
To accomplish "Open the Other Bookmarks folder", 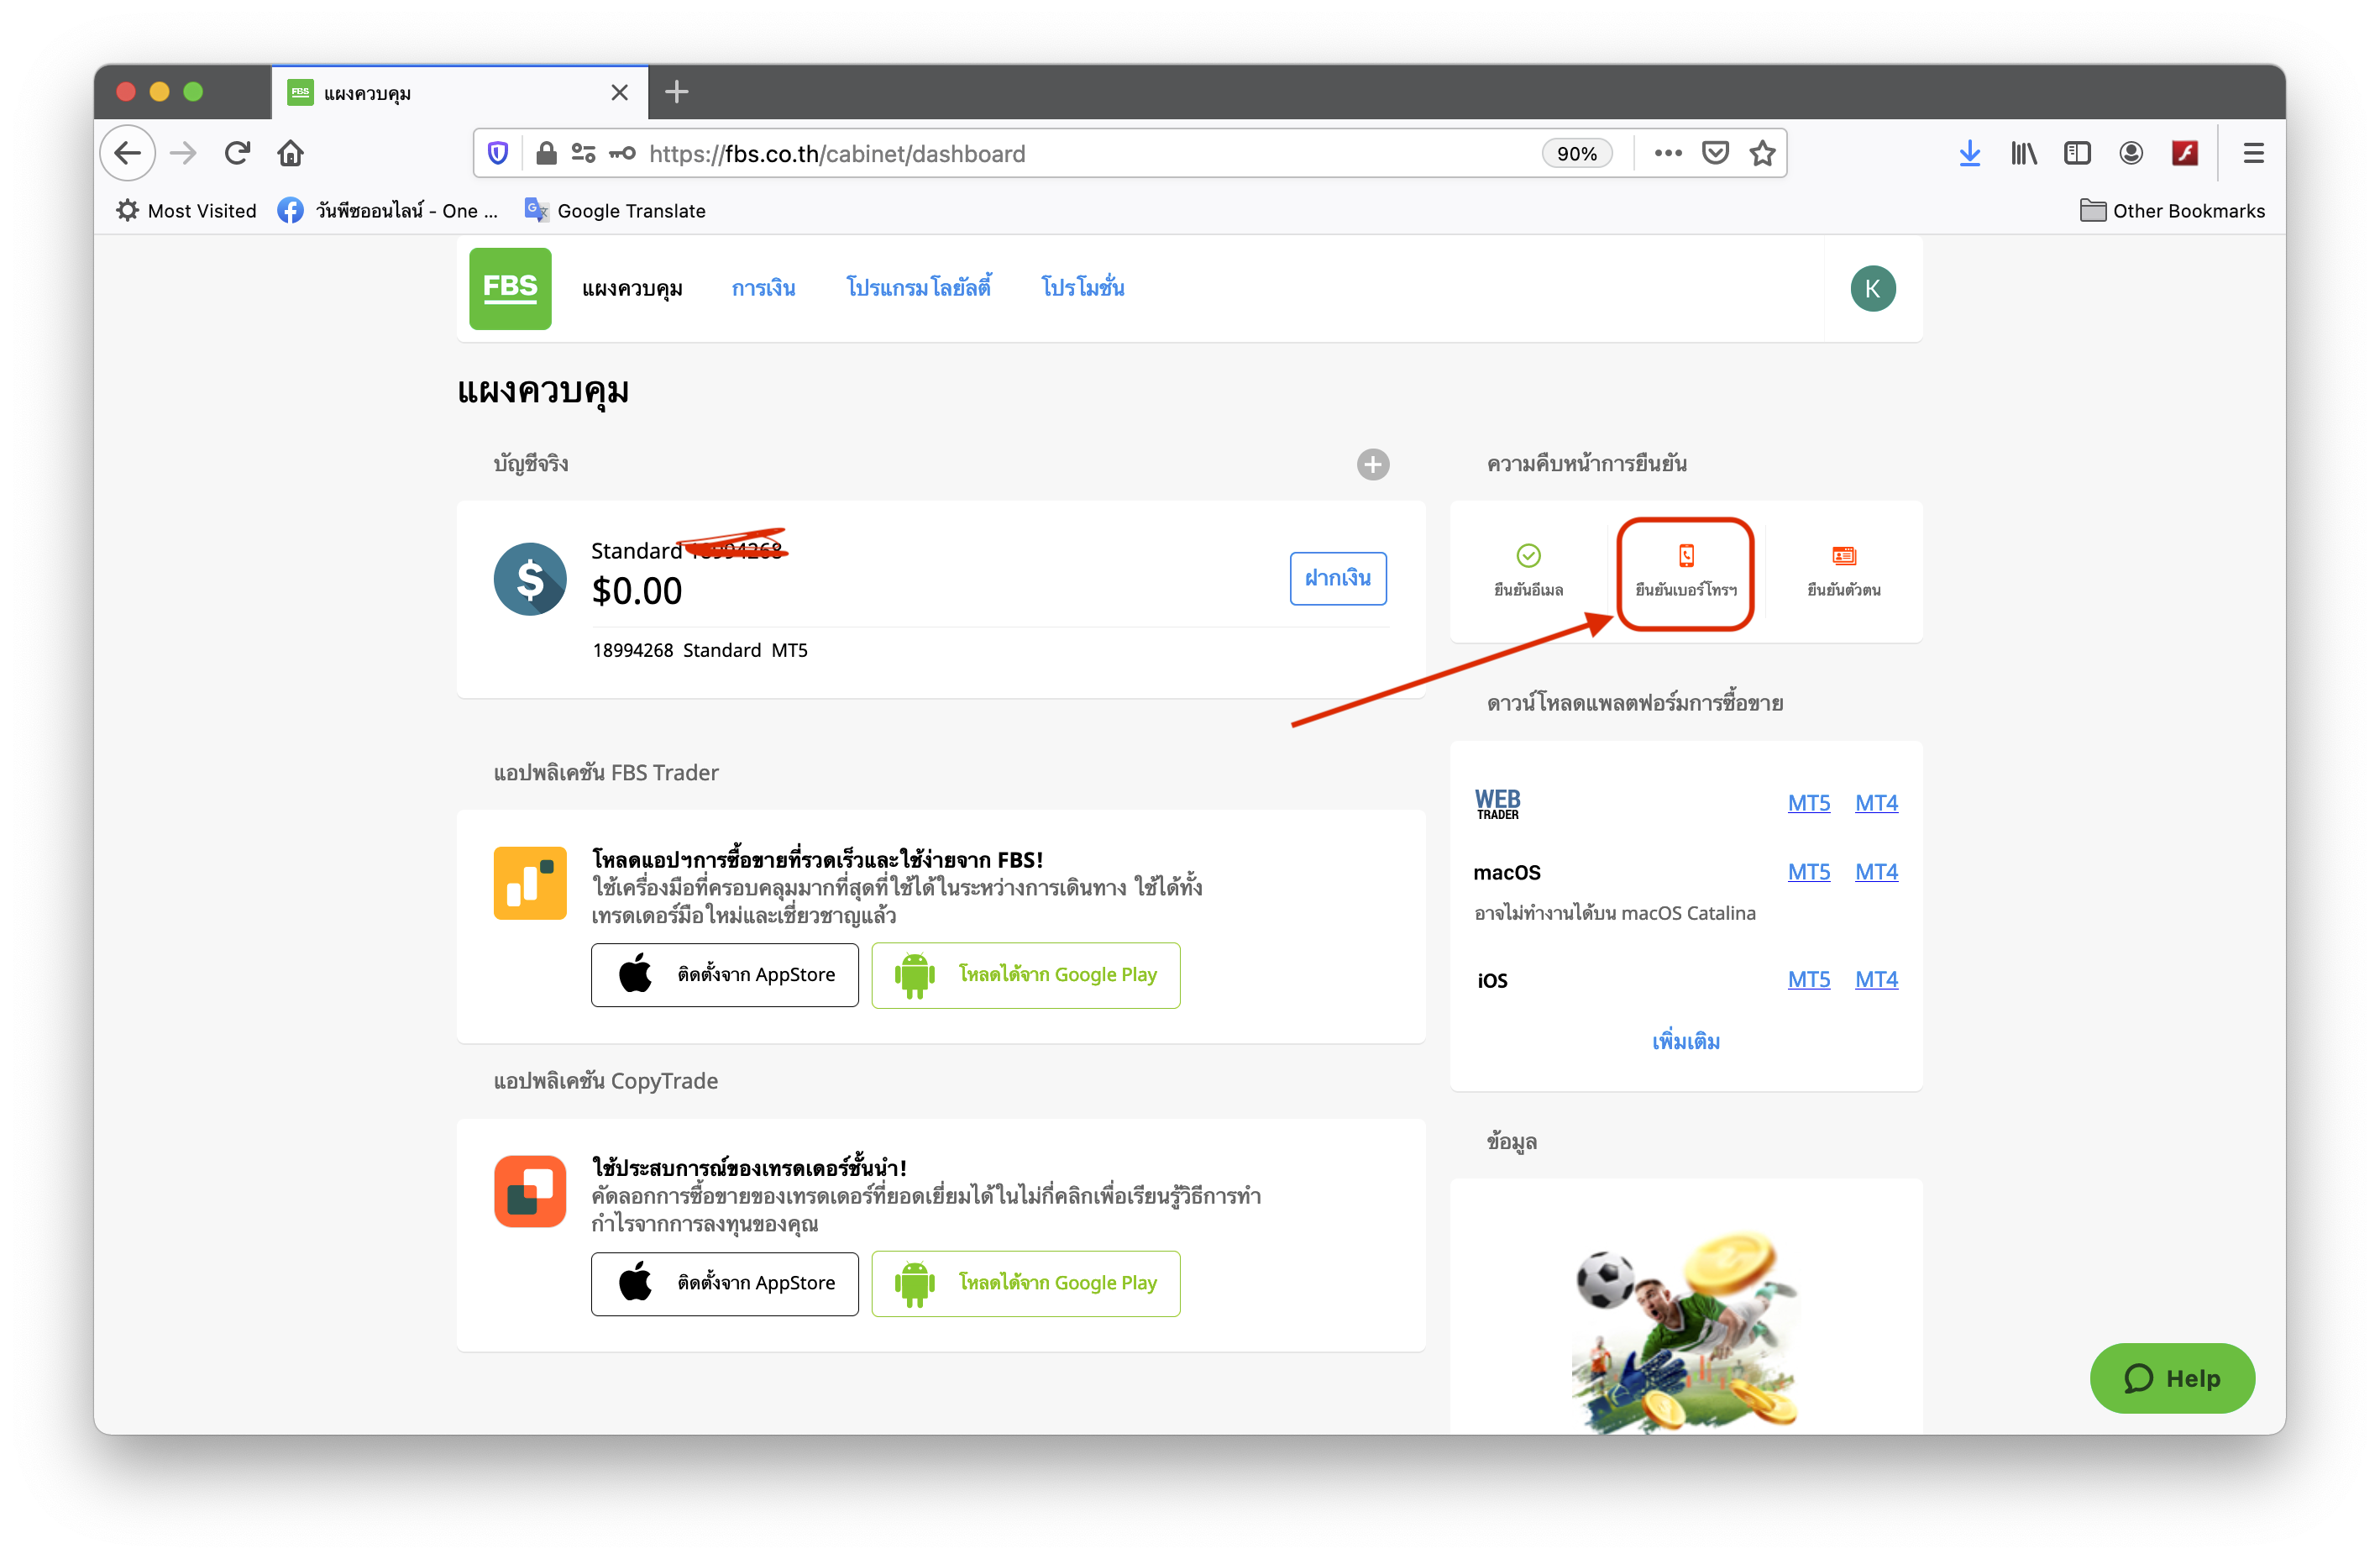I will (2172, 211).
